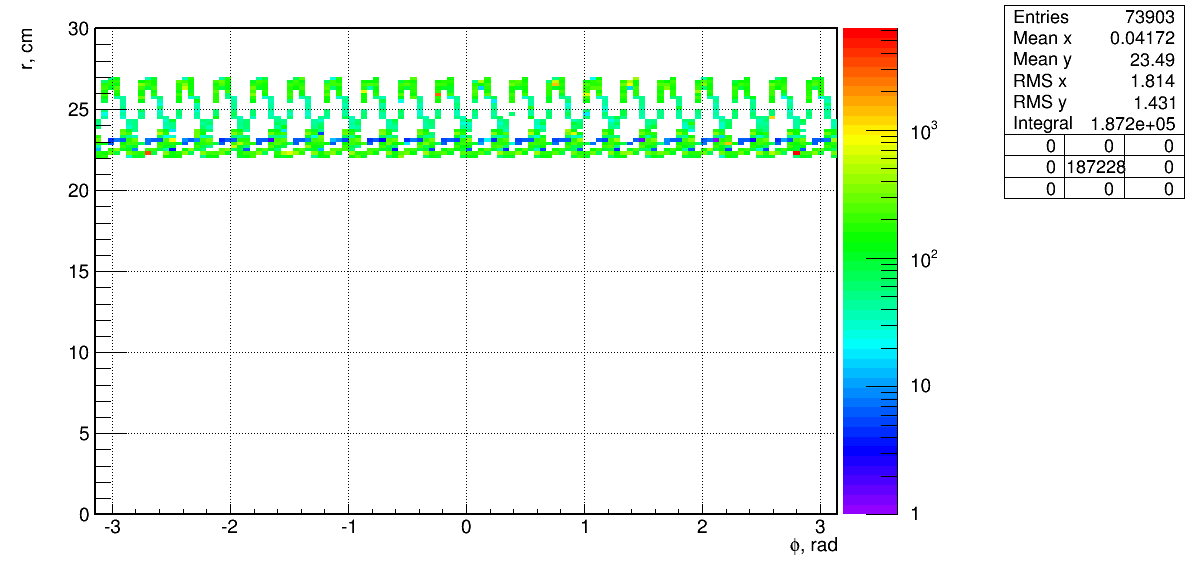Click the 'ϕ, rad' x-axis title
The width and height of the screenshot is (1196, 572).
pyautogui.click(x=814, y=547)
